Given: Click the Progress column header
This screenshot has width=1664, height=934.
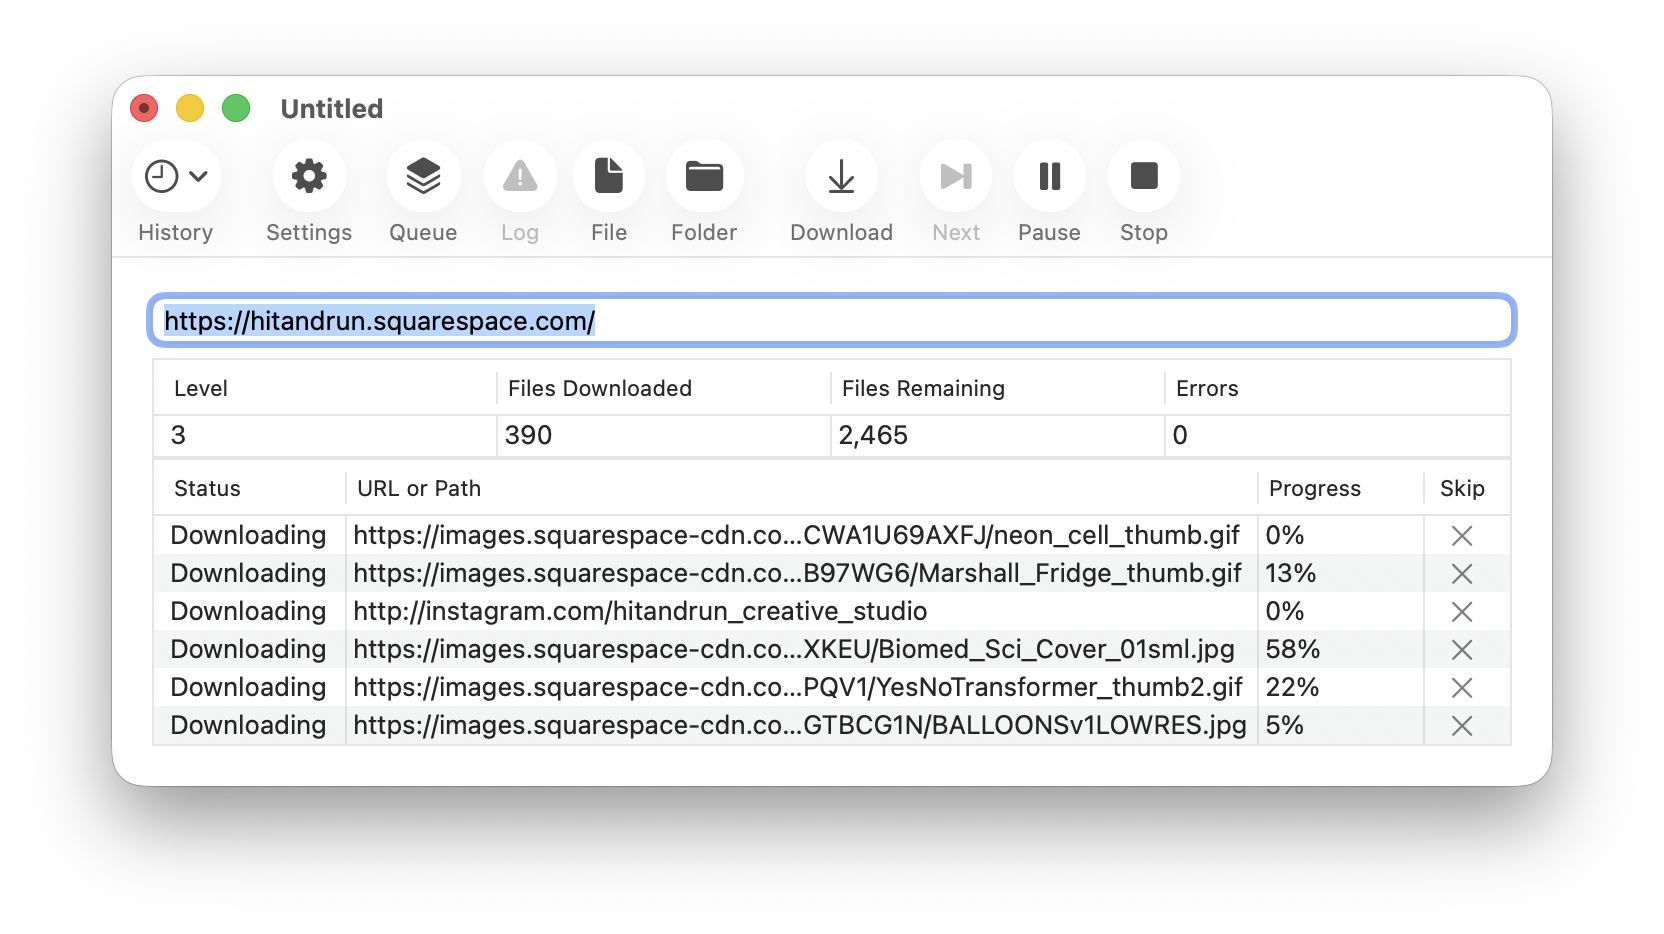Looking at the screenshot, I should 1314,489.
